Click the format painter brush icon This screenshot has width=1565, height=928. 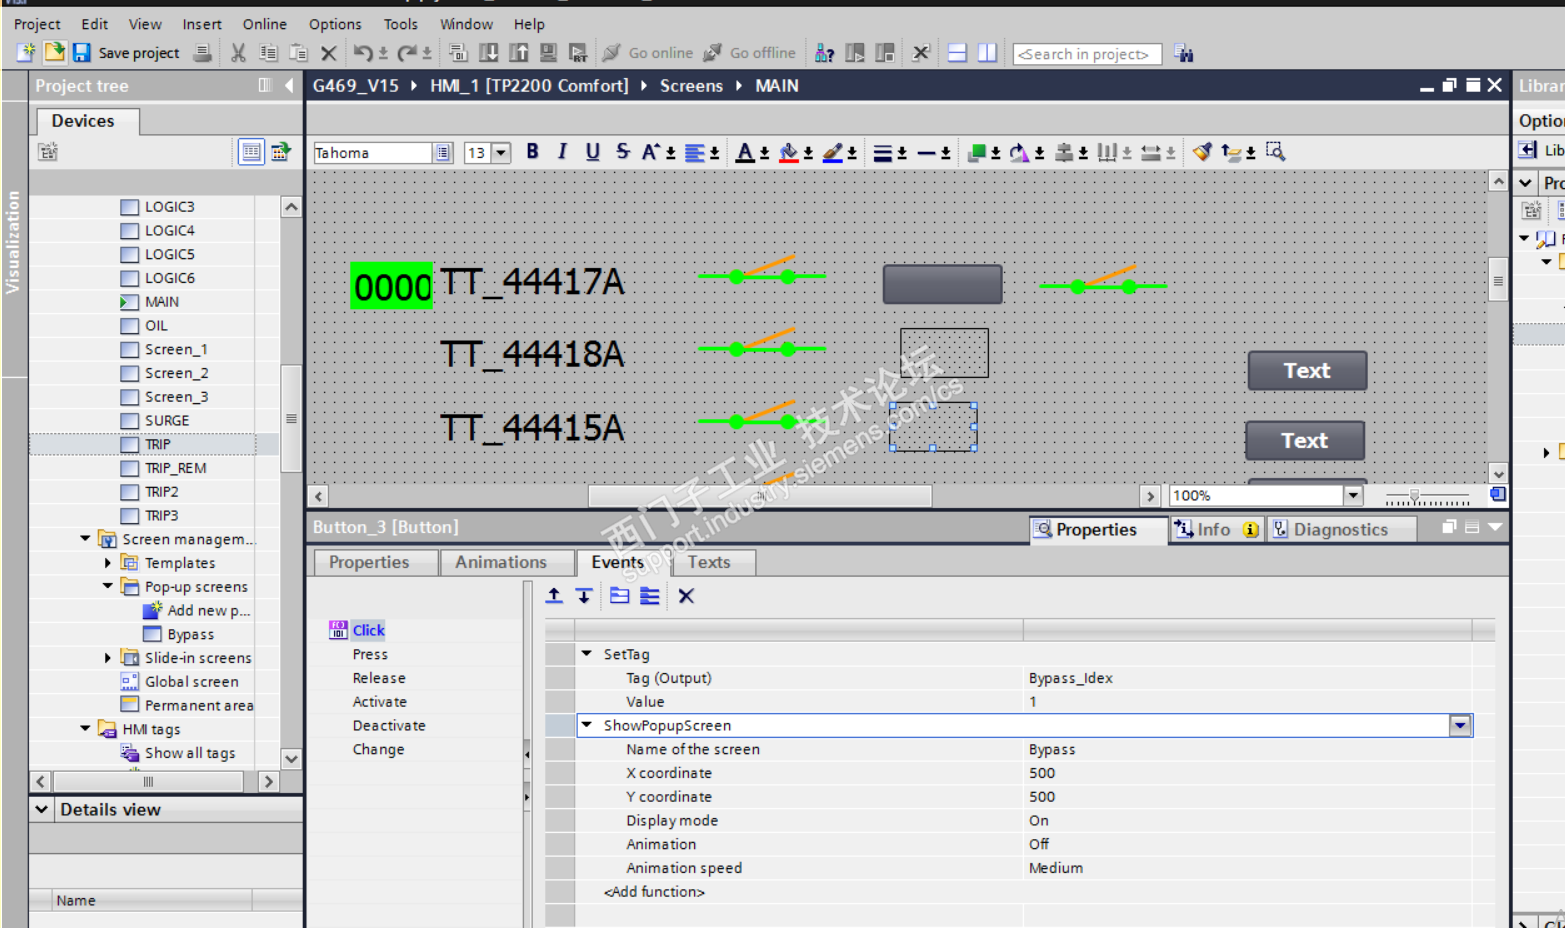click(1202, 152)
